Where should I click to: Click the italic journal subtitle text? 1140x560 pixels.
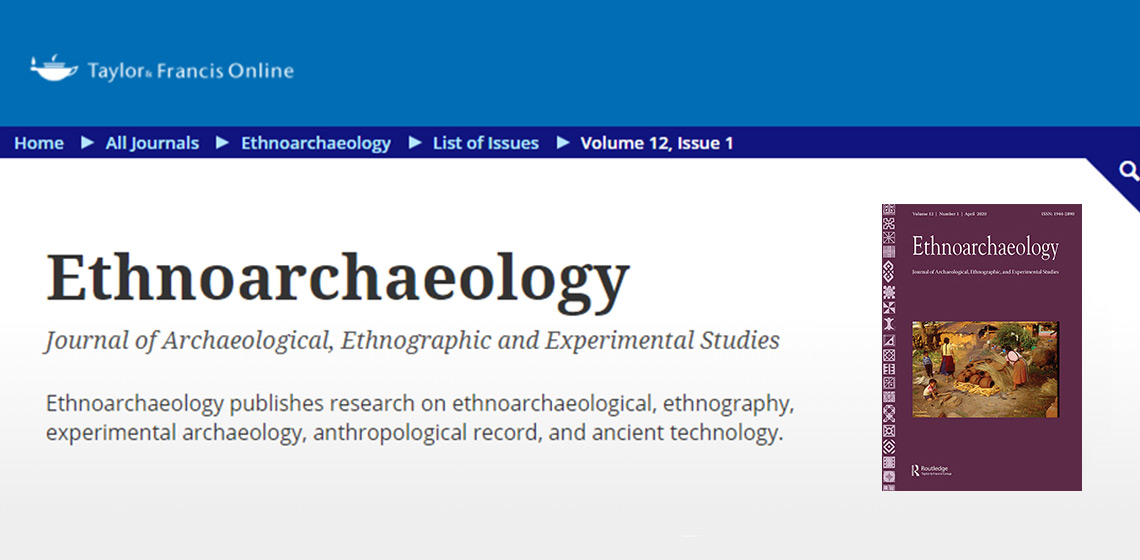click(x=412, y=340)
